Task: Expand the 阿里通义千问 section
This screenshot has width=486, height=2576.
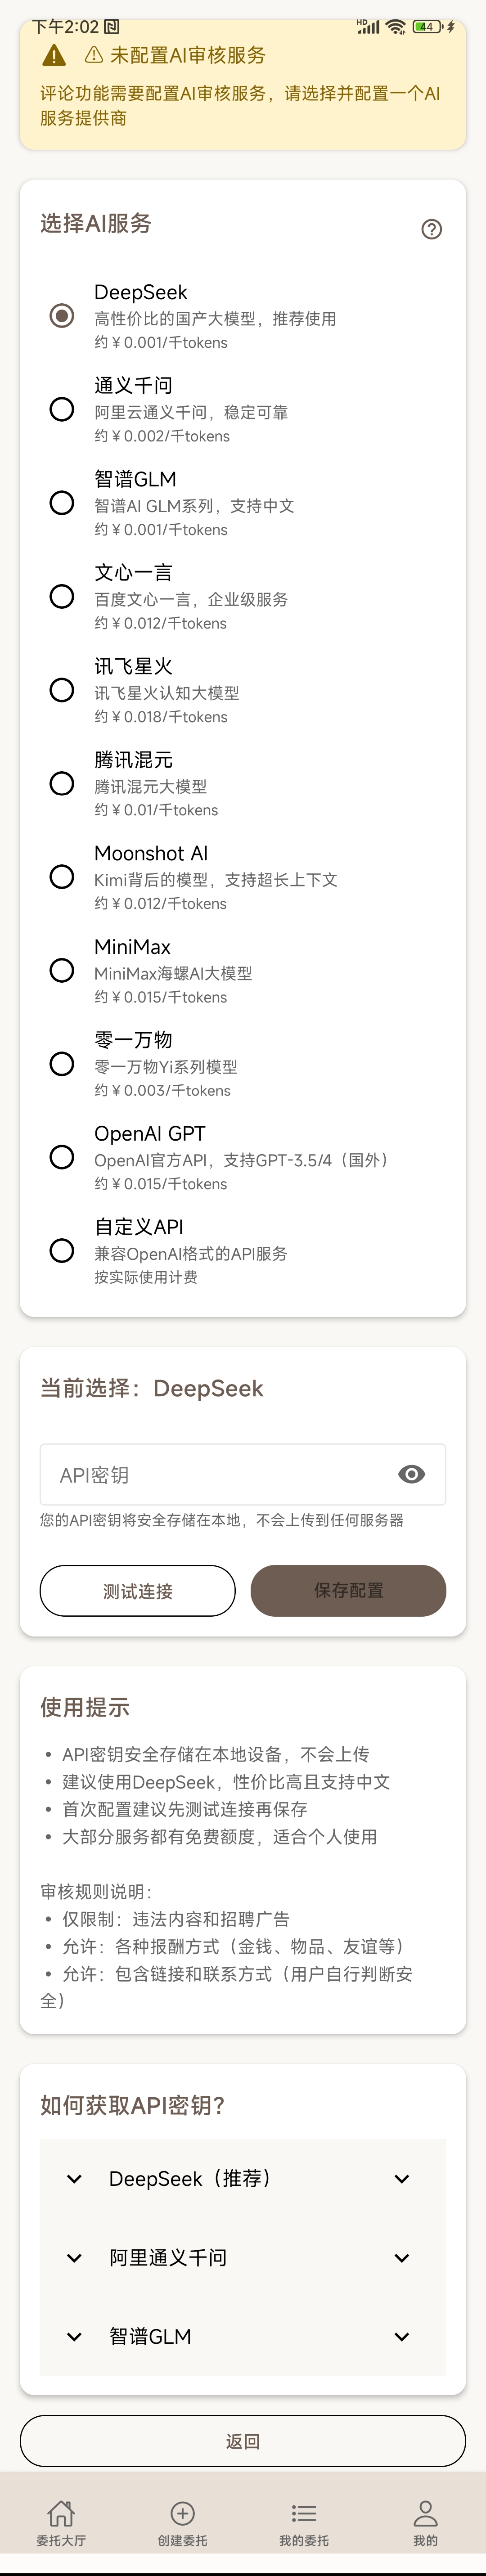Action: click(241, 2257)
